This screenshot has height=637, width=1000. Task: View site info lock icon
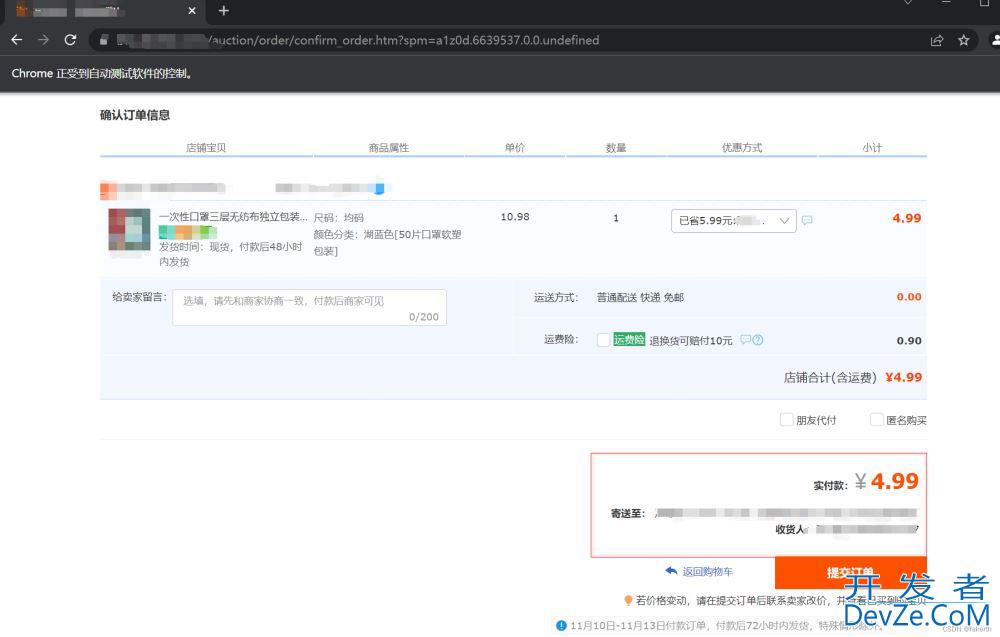point(103,40)
